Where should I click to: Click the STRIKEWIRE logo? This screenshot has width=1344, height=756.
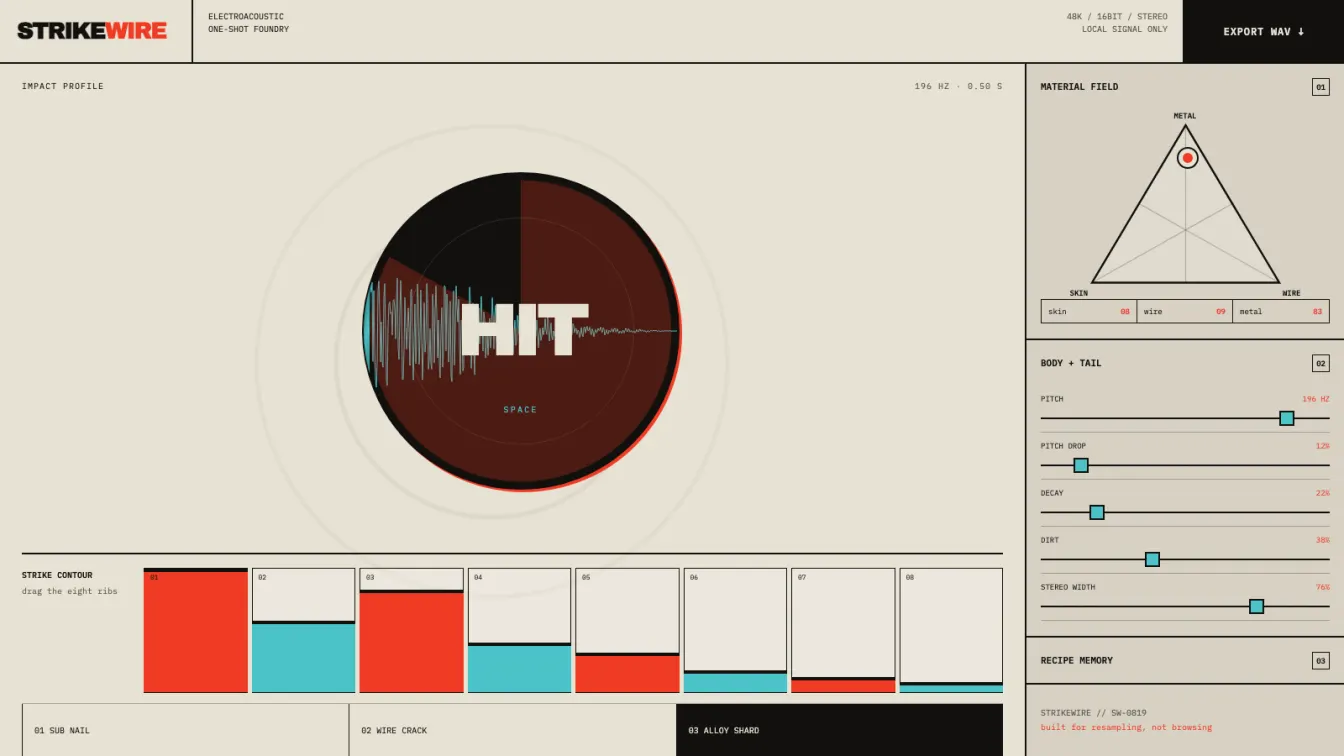pos(92,31)
